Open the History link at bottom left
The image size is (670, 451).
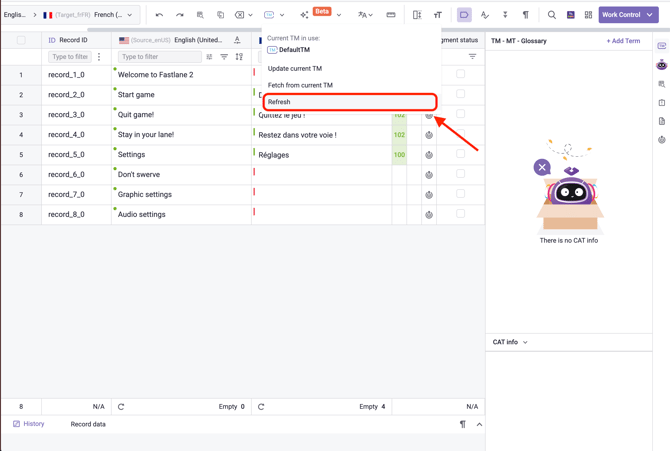pos(29,424)
